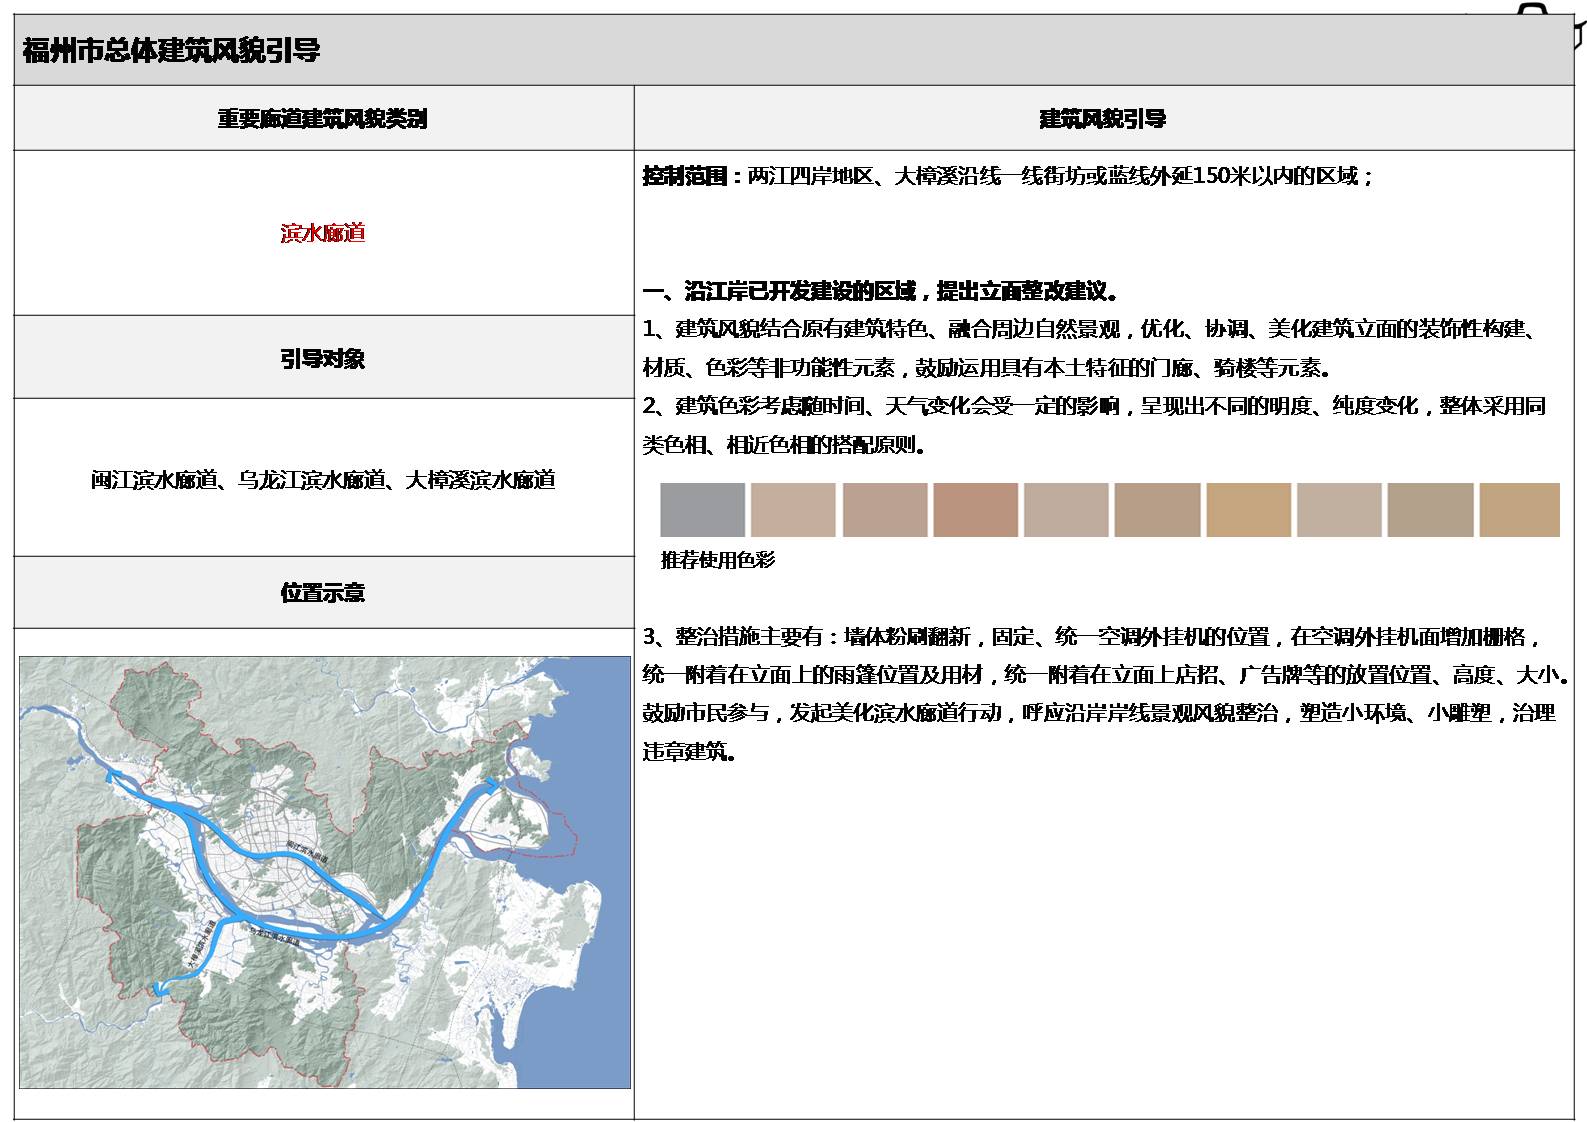Choose the second swatch, light pinkish beige
Image resolution: width=1587 pixels, height=1122 pixels.
click(x=792, y=510)
